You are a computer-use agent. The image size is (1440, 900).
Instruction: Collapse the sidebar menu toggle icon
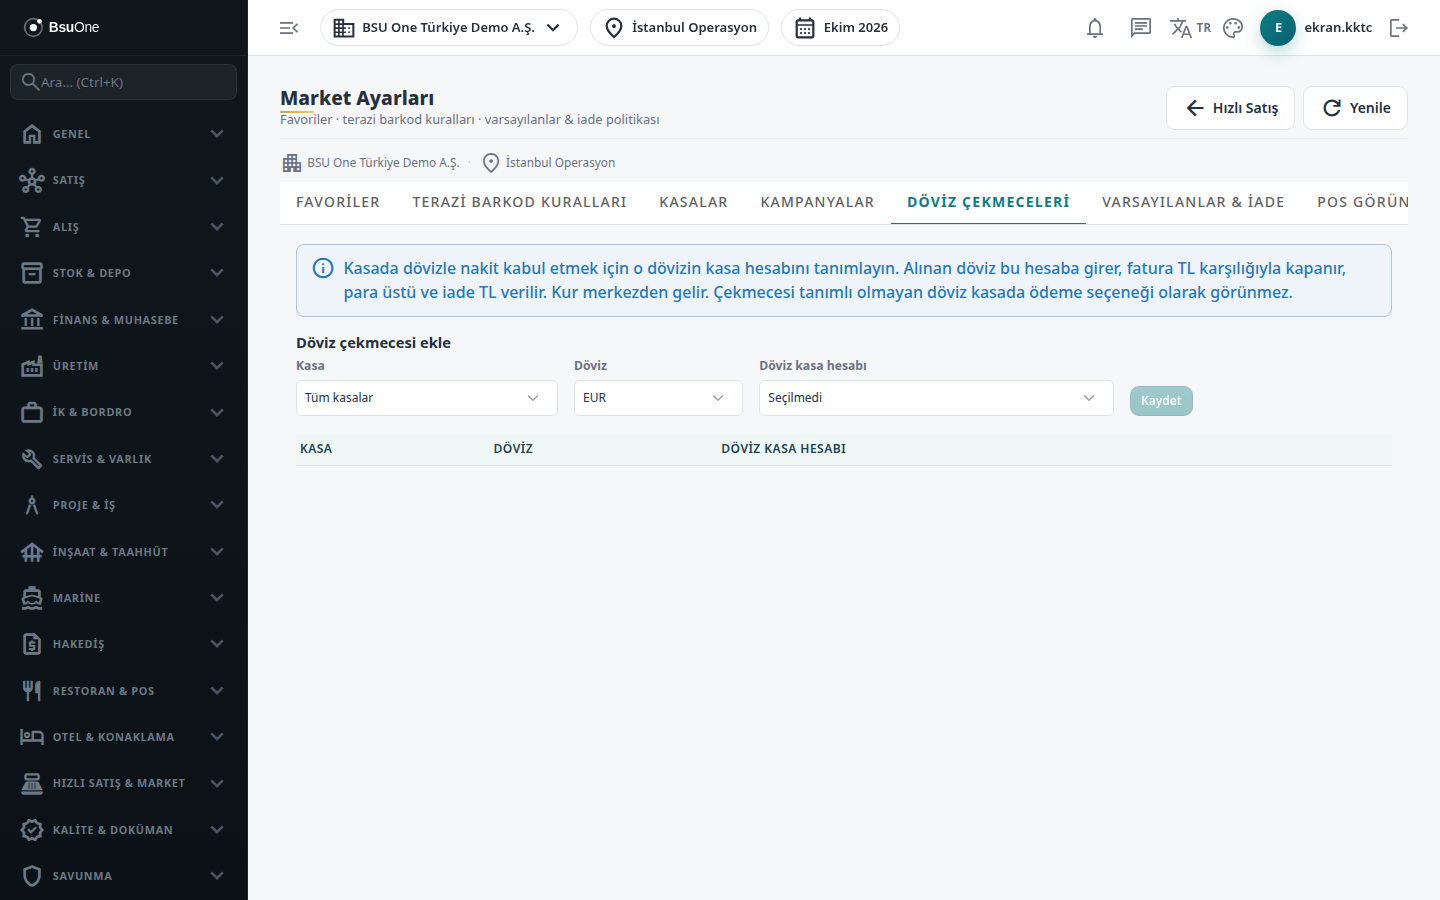click(289, 28)
